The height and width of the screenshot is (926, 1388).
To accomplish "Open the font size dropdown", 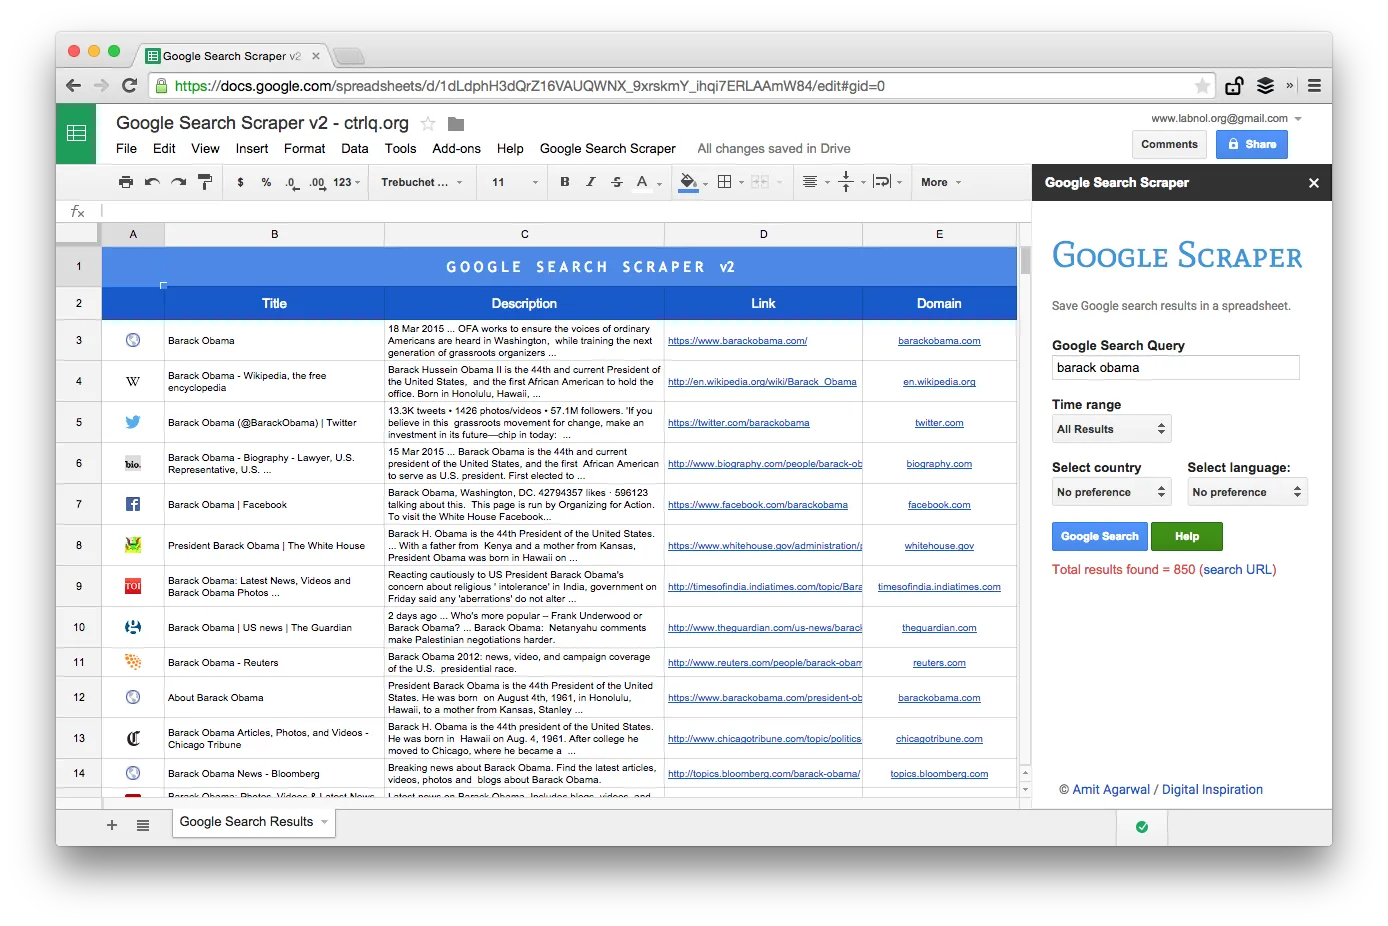I will tap(511, 182).
